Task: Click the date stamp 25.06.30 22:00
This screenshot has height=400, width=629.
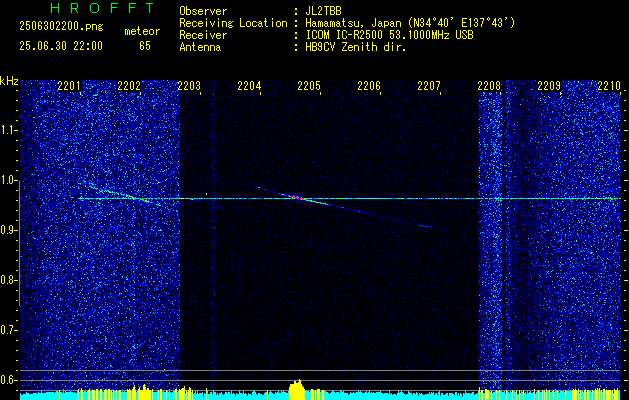Action: pos(61,46)
